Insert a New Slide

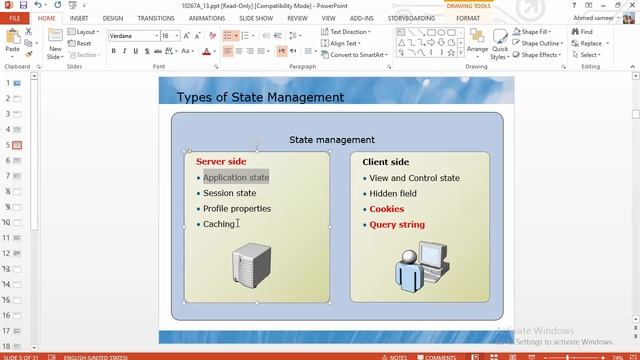pos(55,44)
